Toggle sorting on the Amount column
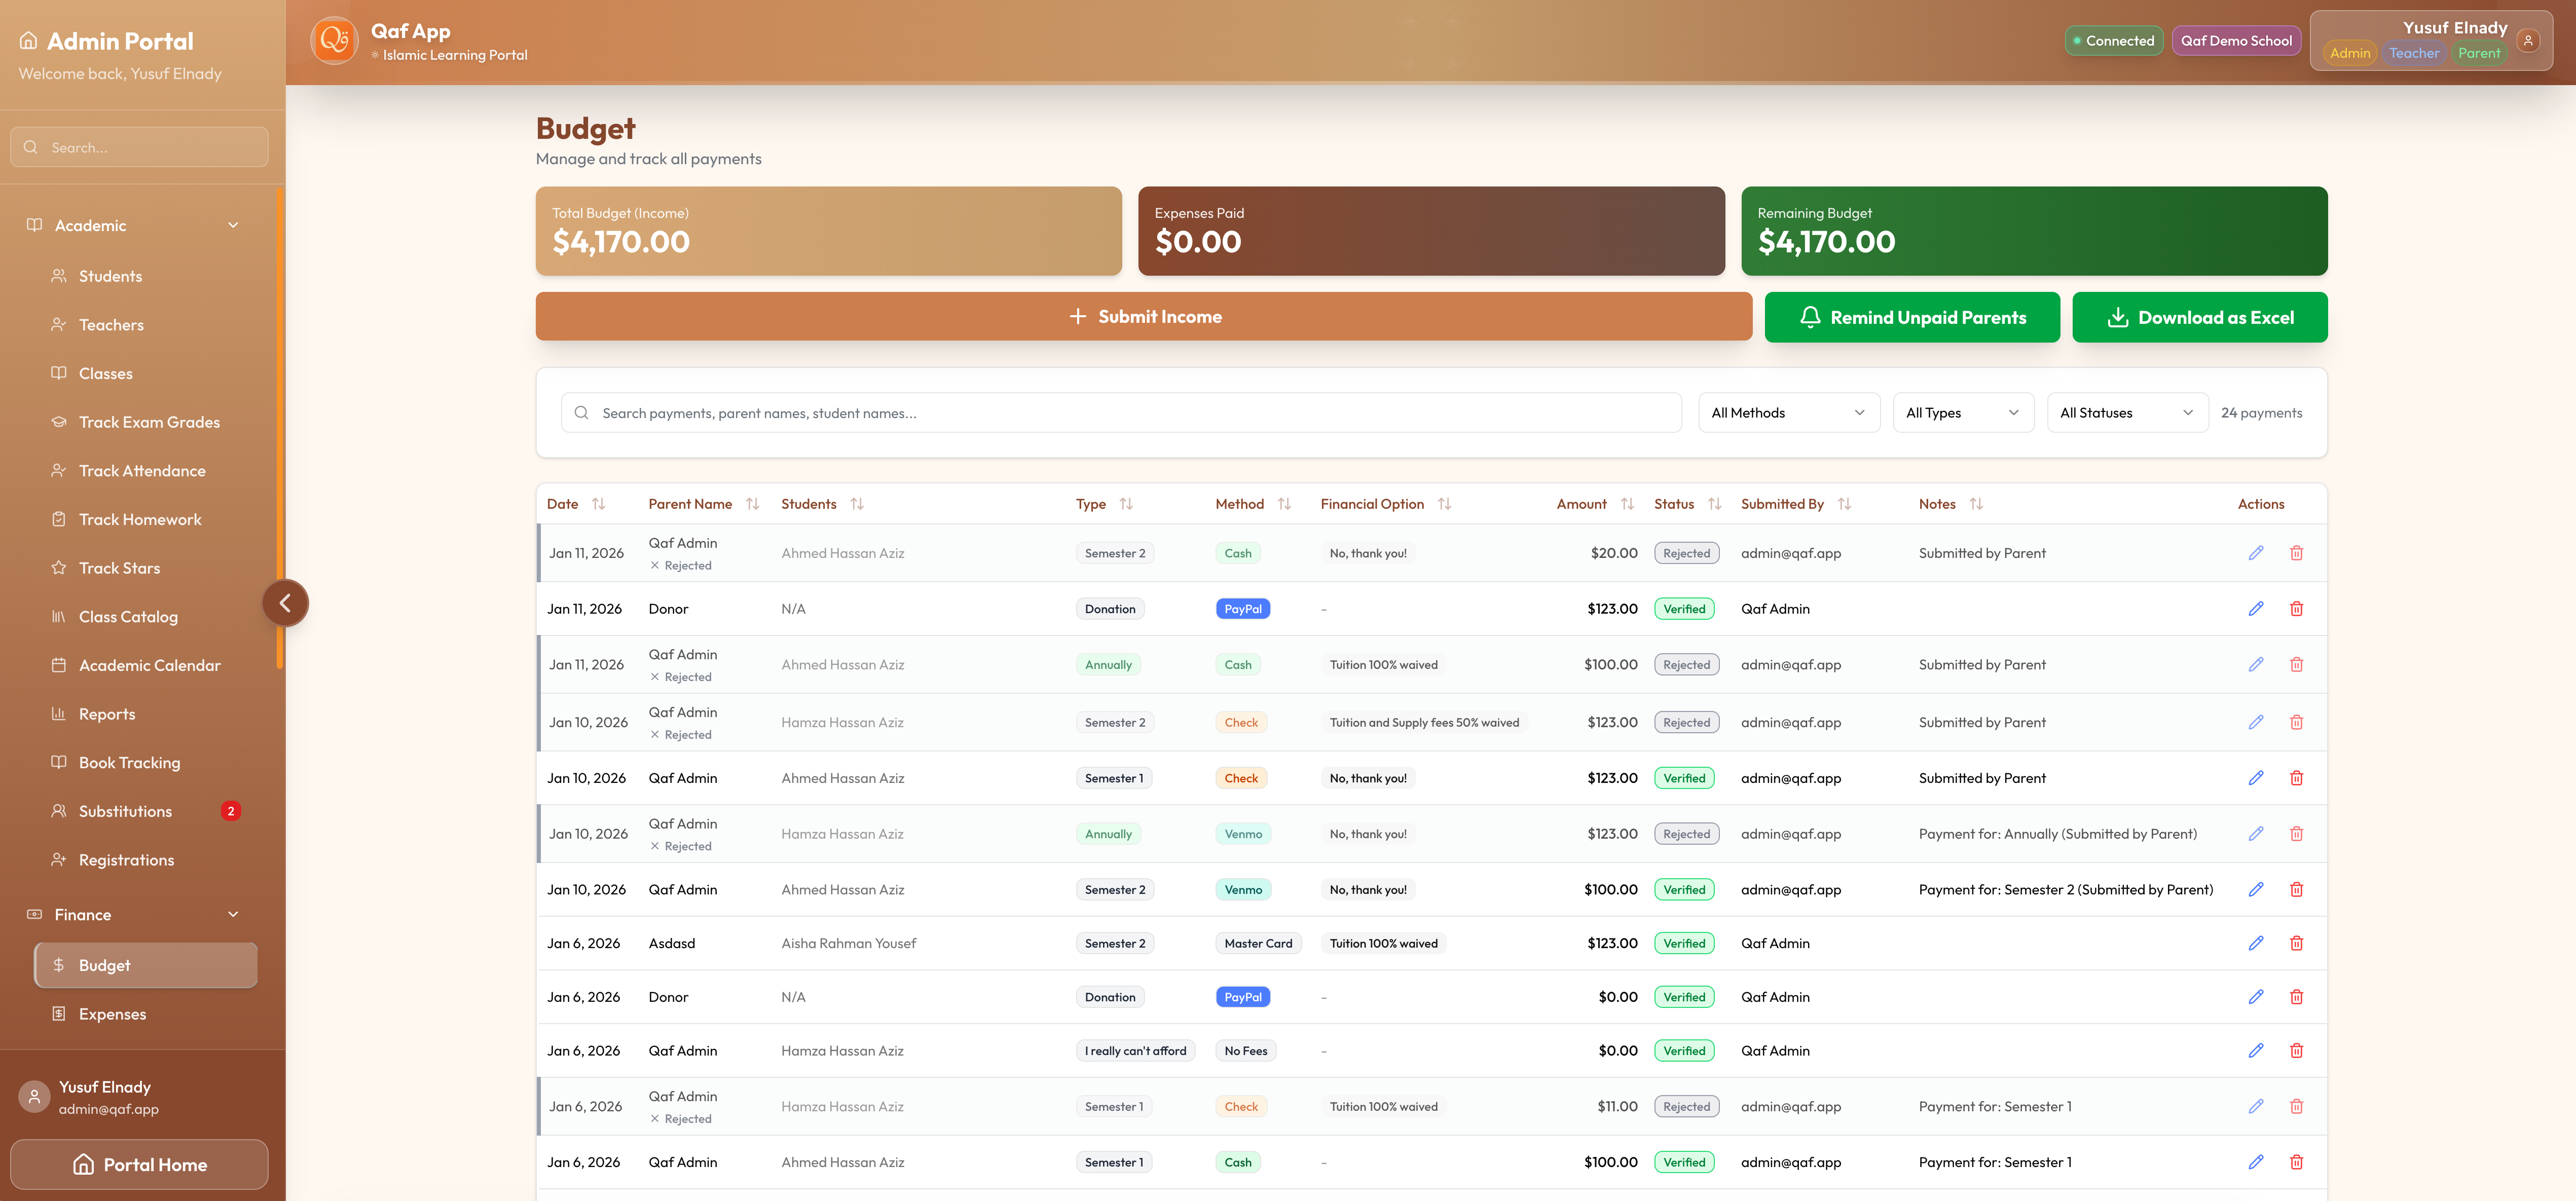This screenshot has width=2576, height=1201. coord(1626,503)
